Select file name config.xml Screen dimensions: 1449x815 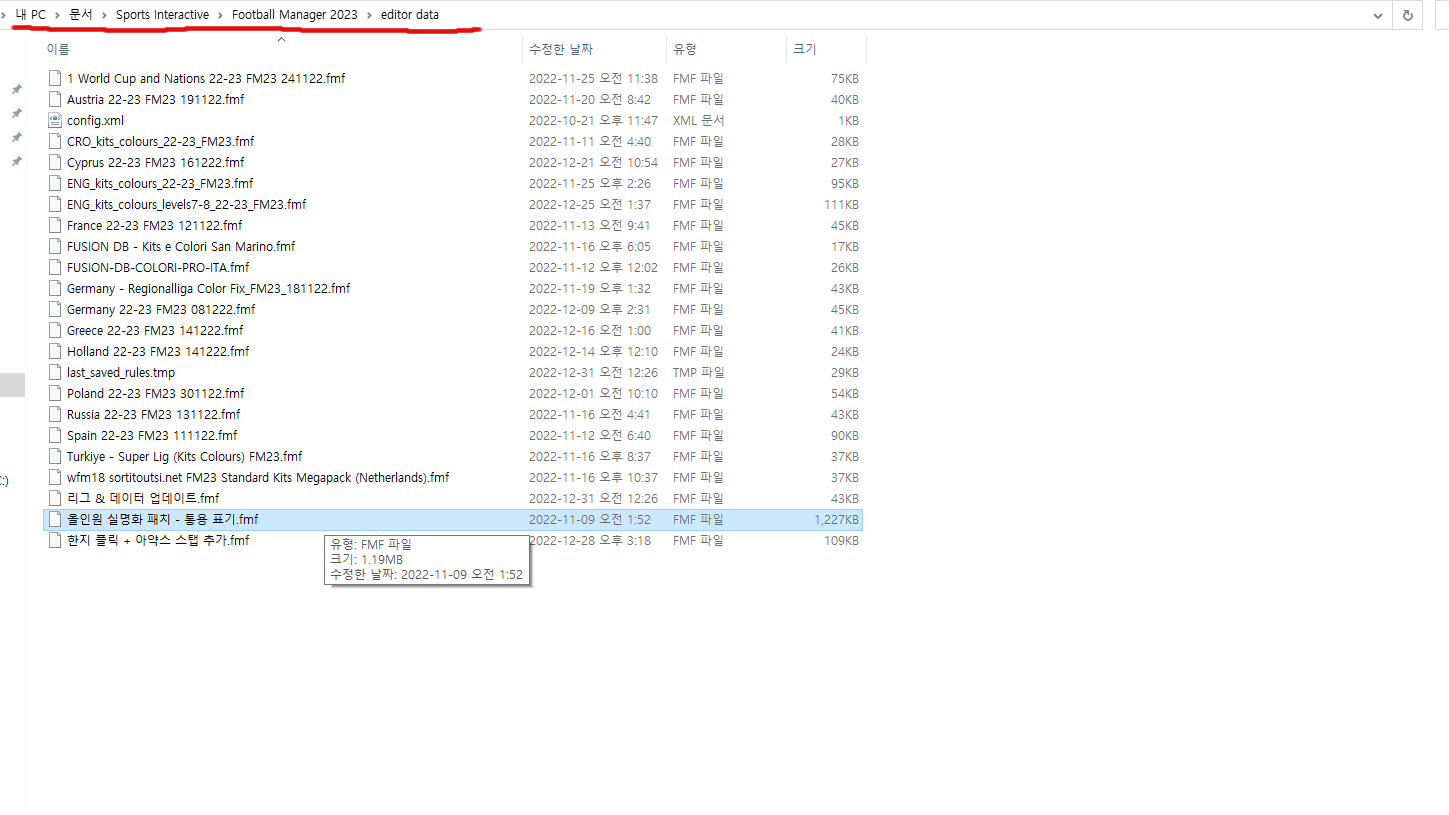(x=95, y=120)
